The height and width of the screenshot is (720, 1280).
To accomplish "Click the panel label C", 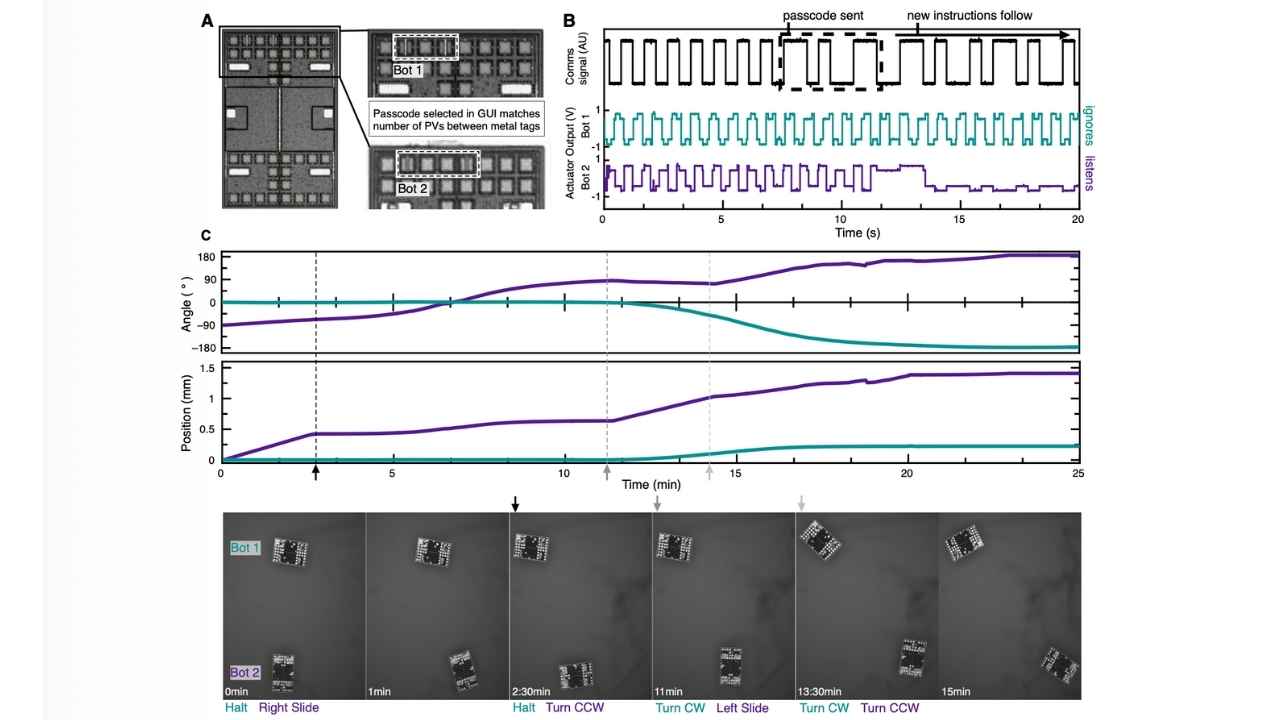I will pyautogui.click(x=206, y=236).
